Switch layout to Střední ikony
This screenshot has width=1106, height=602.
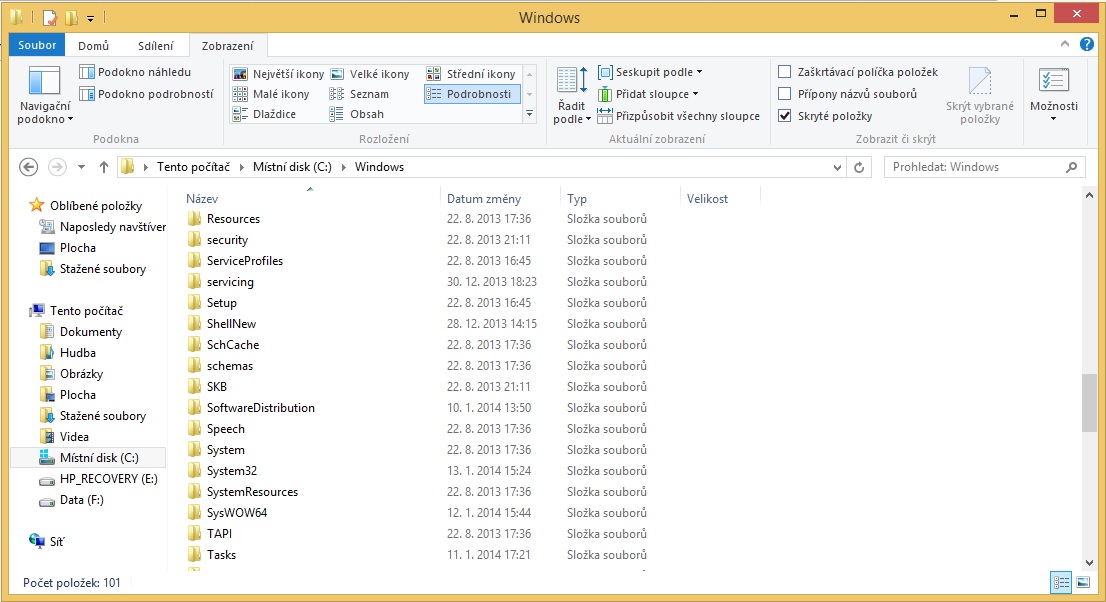point(471,74)
